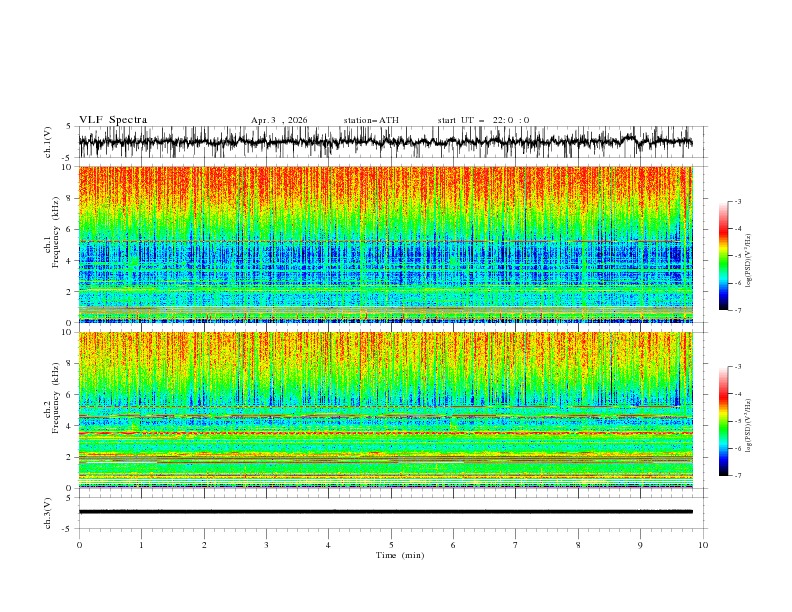The height and width of the screenshot is (612, 792).
Task: Click the ch.1 "Frequency (kHz)" axis label
Action: coord(56,233)
